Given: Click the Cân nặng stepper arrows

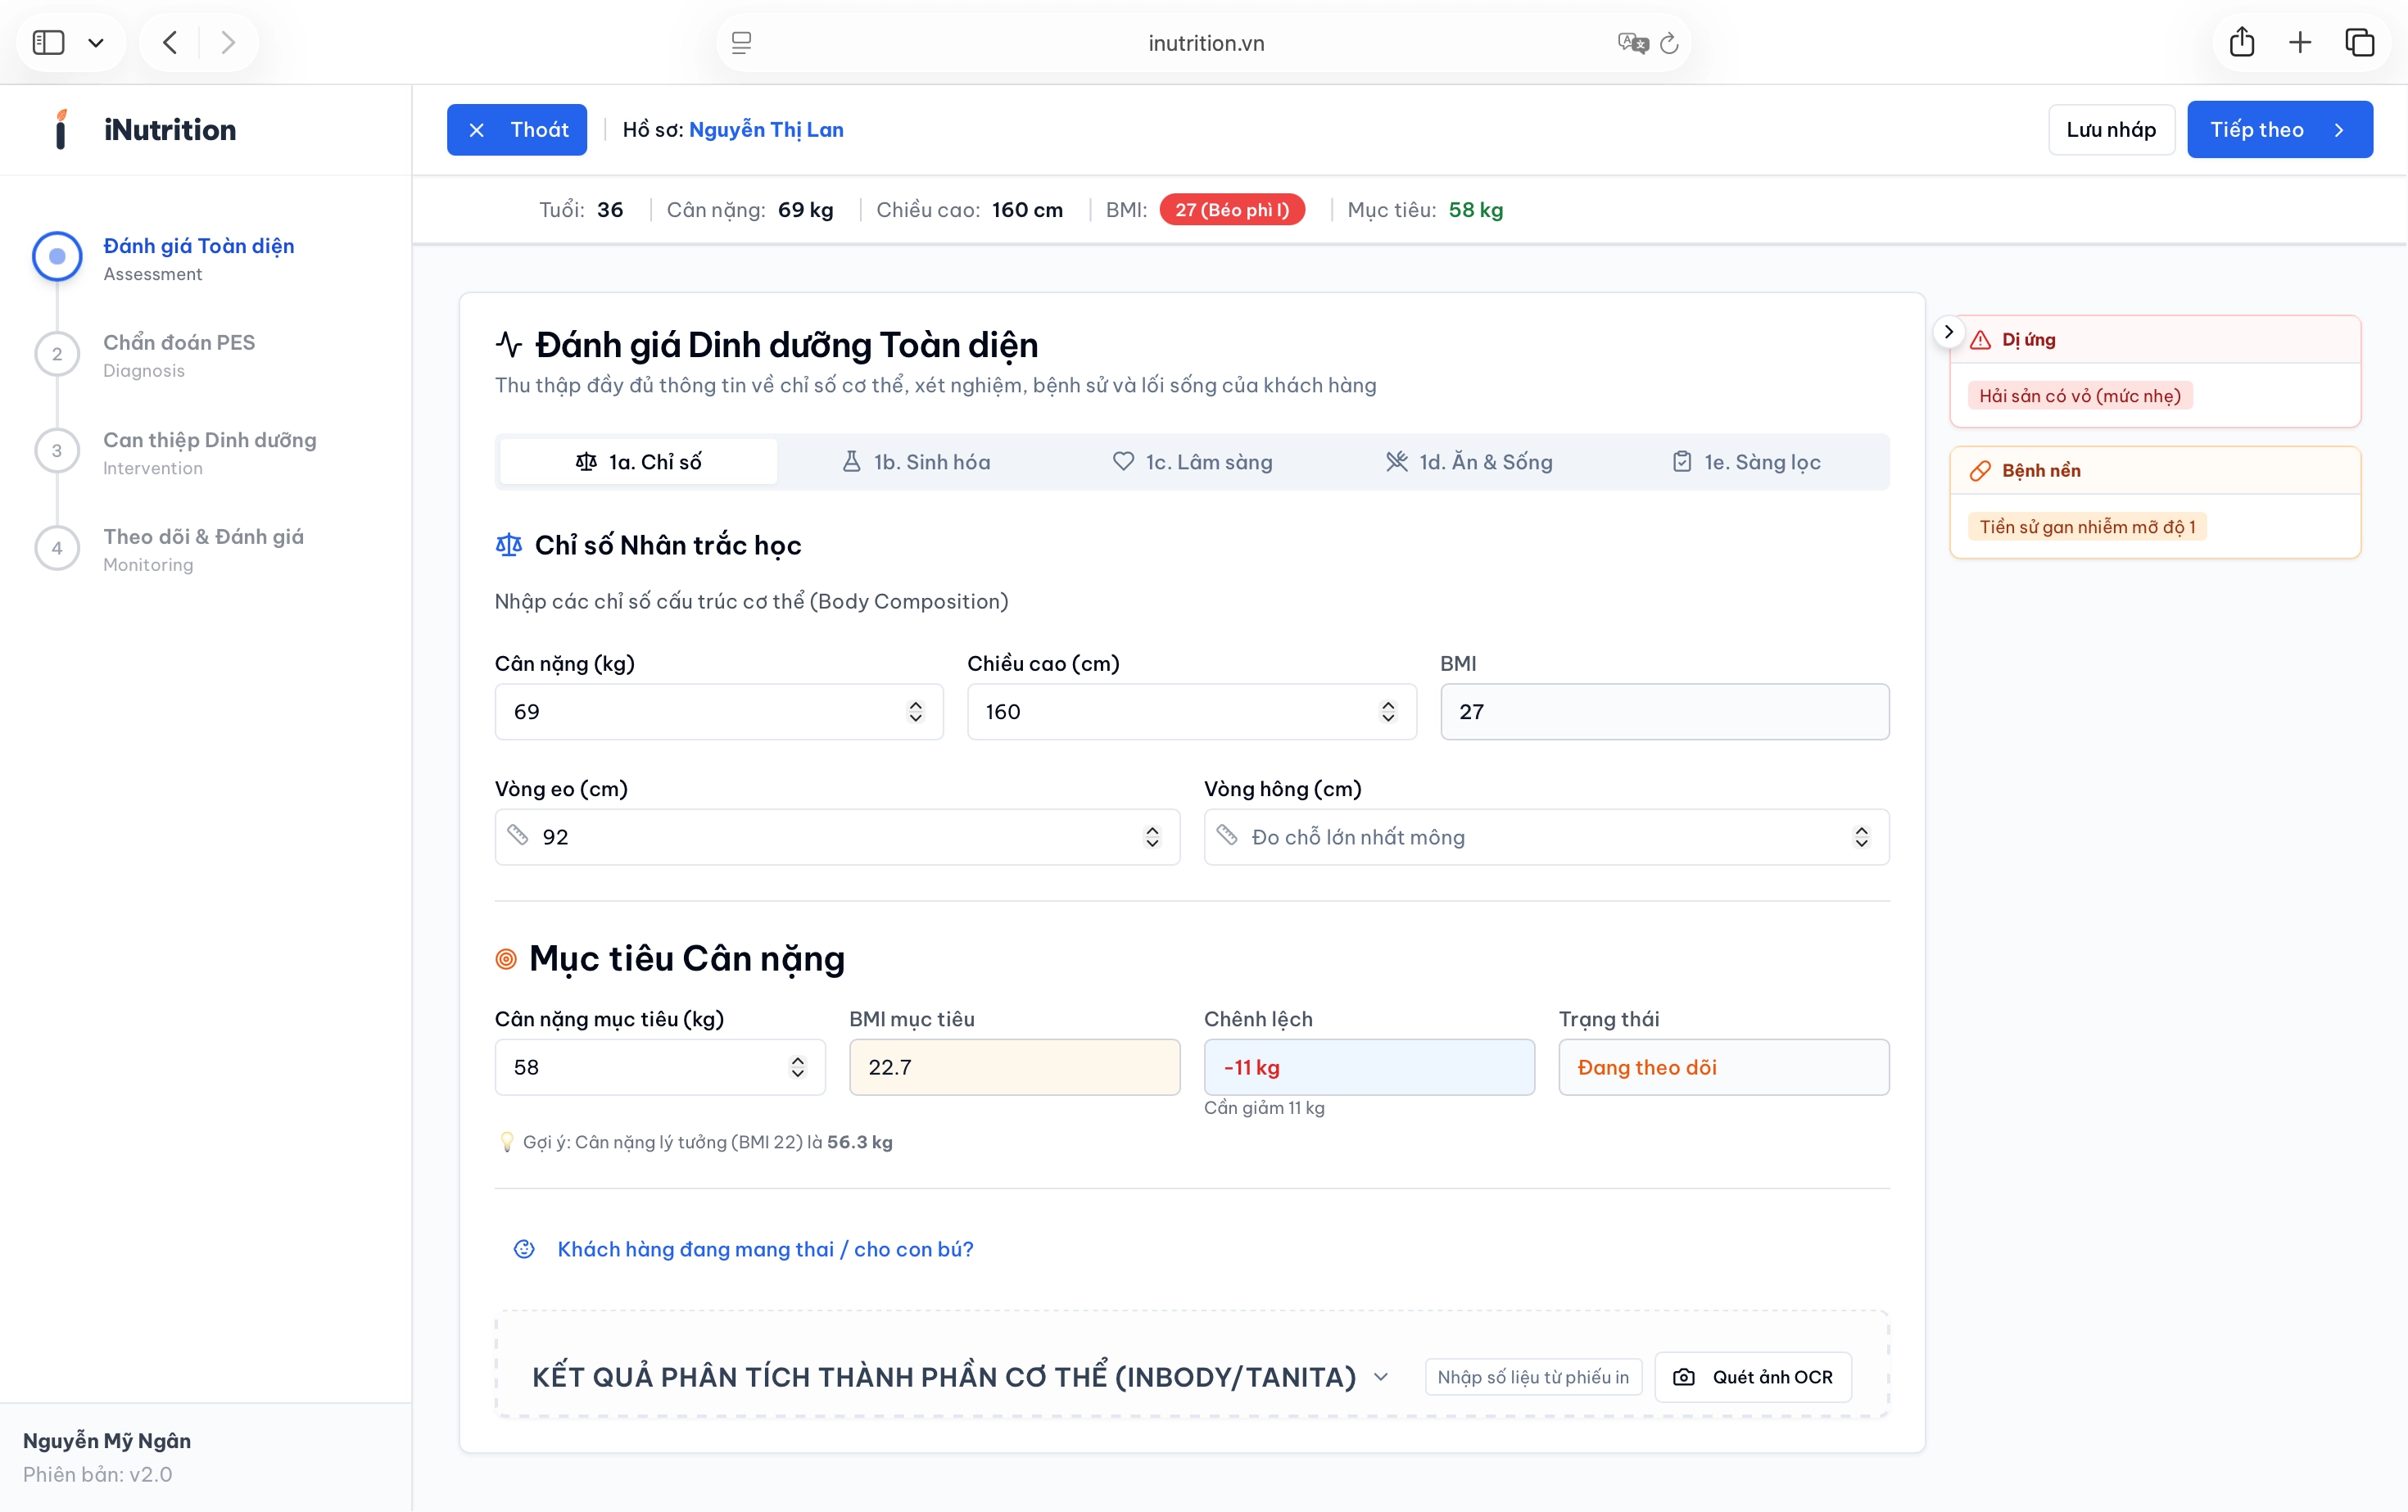Looking at the screenshot, I should [x=915, y=712].
